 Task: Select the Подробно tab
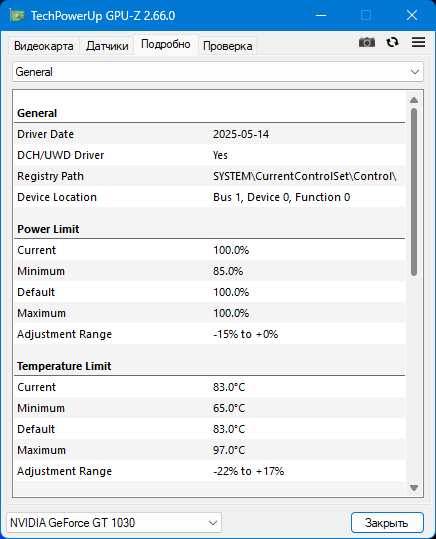166,44
